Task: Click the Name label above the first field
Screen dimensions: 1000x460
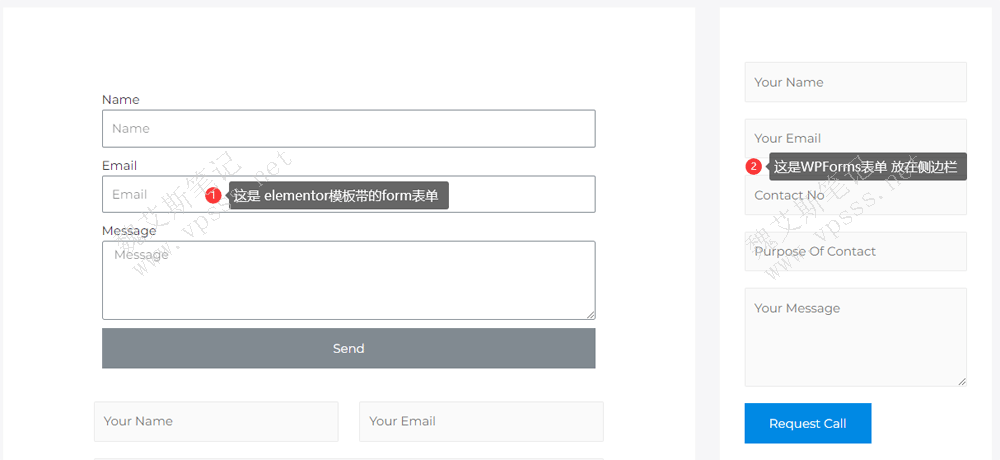Action: [121, 100]
